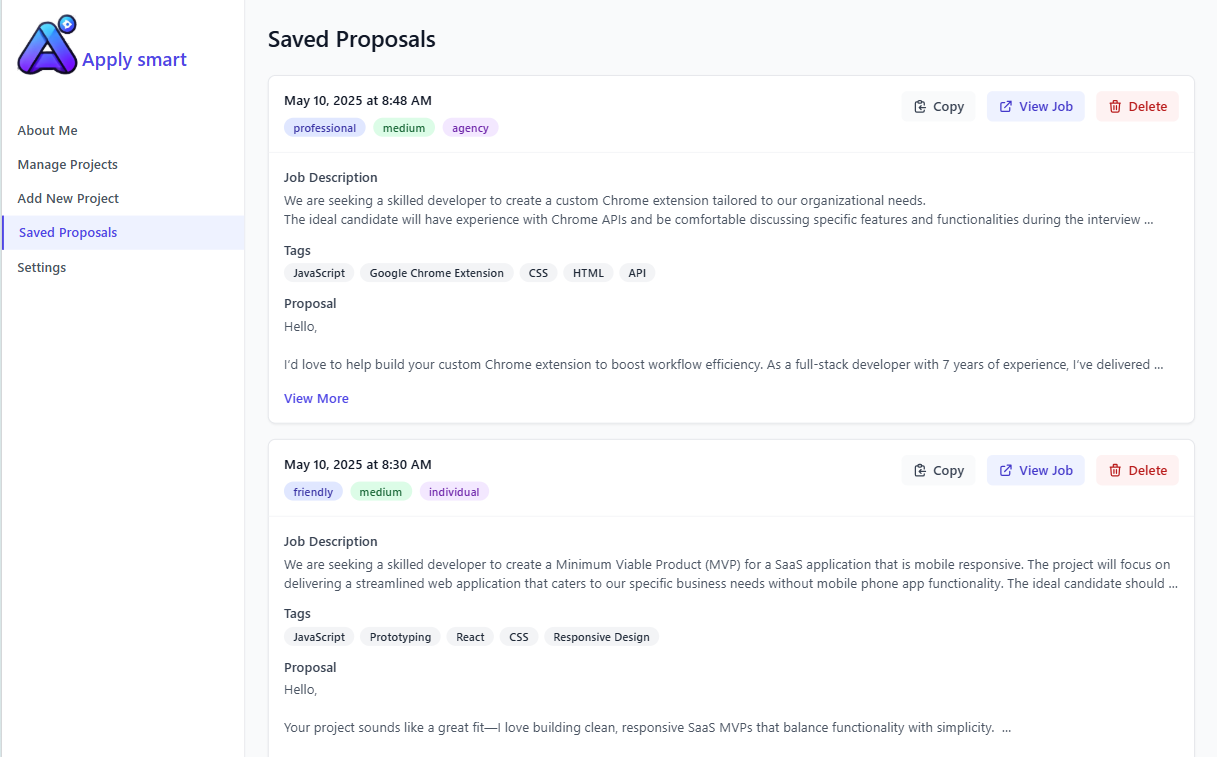The height and width of the screenshot is (757, 1217).
Task: Delete the 8:48 AM proposal
Action: [x=1137, y=107]
